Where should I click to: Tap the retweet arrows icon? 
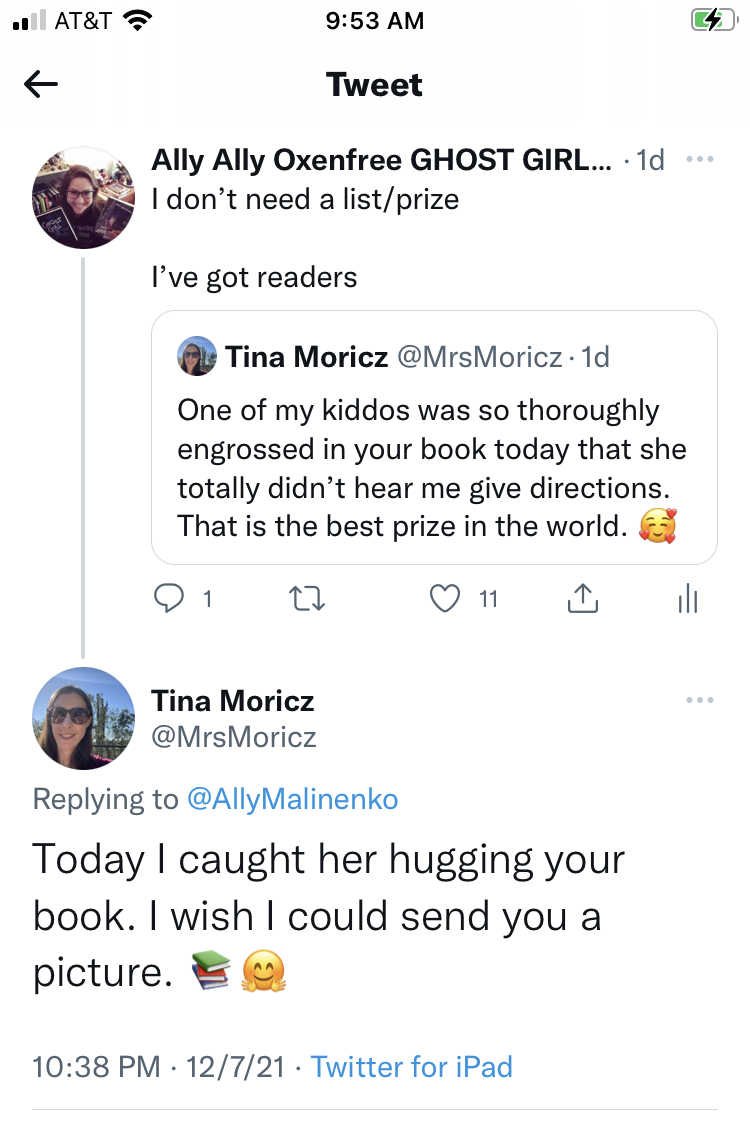click(307, 598)
